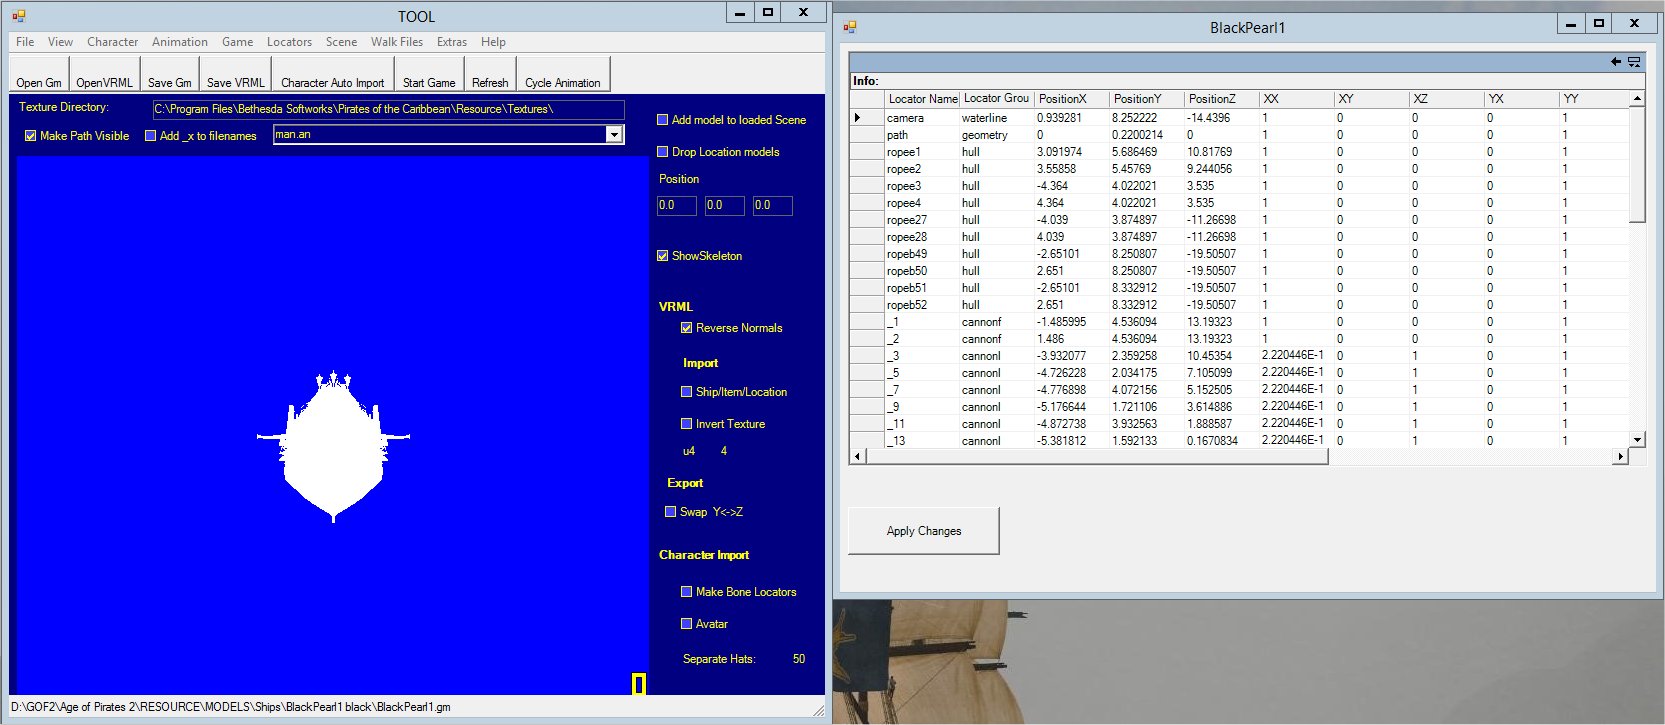Click the second Position value field
Screen dimensions: 1665x725
click(724, 205)
